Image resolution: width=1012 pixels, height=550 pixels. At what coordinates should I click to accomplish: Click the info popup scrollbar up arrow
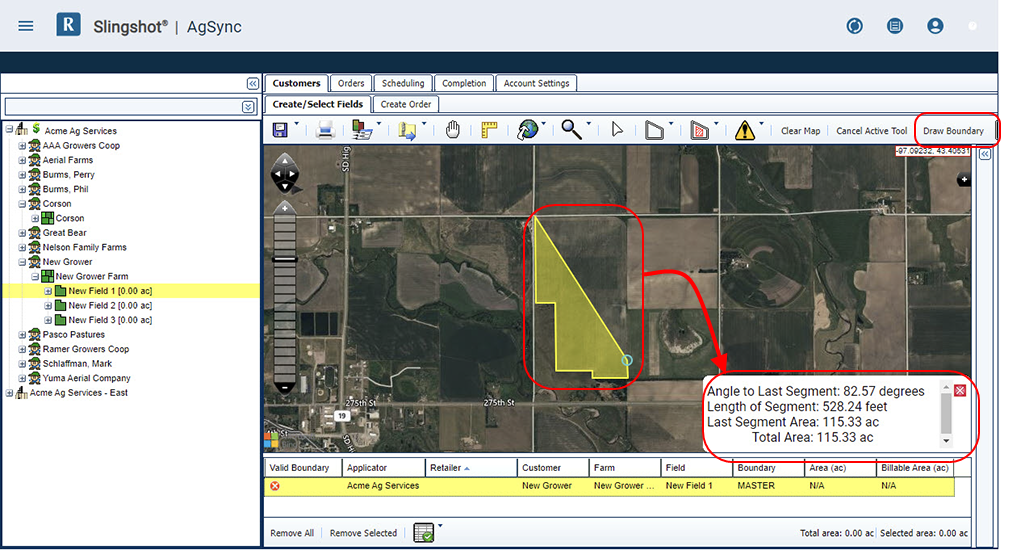(946, 388)
